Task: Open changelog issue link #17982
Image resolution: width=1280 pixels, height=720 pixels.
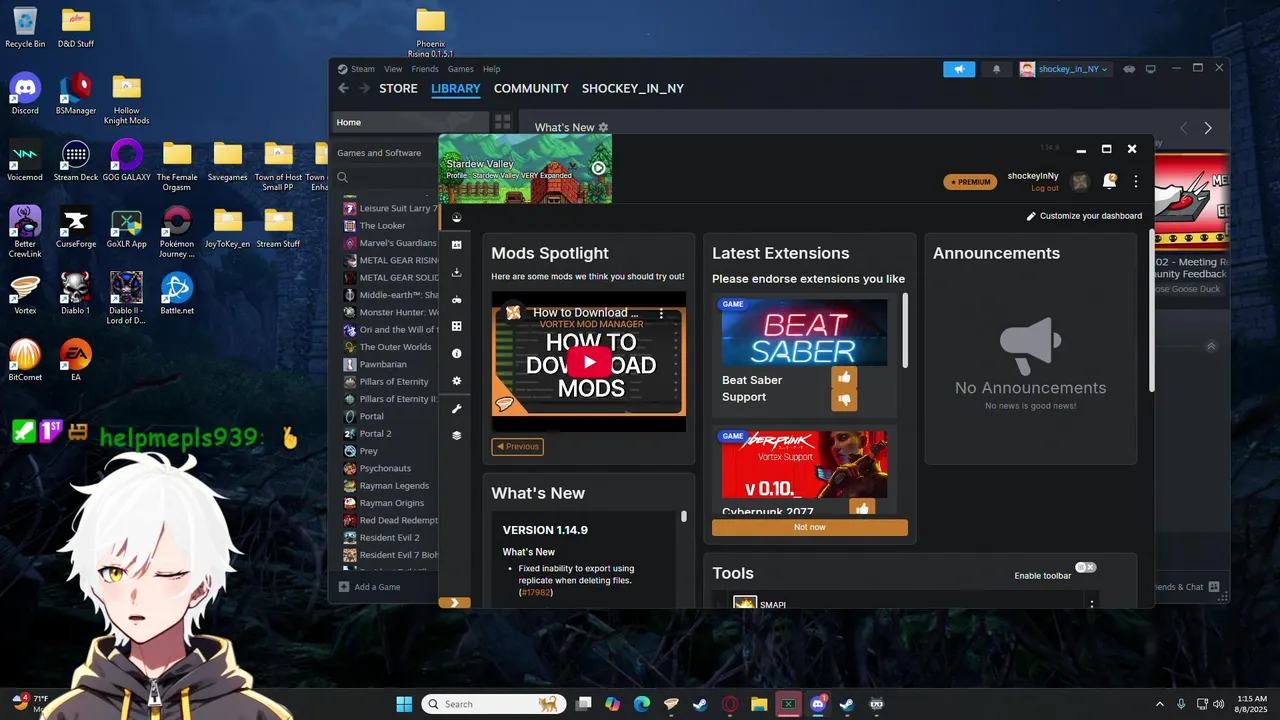Action: click(536, 593)
